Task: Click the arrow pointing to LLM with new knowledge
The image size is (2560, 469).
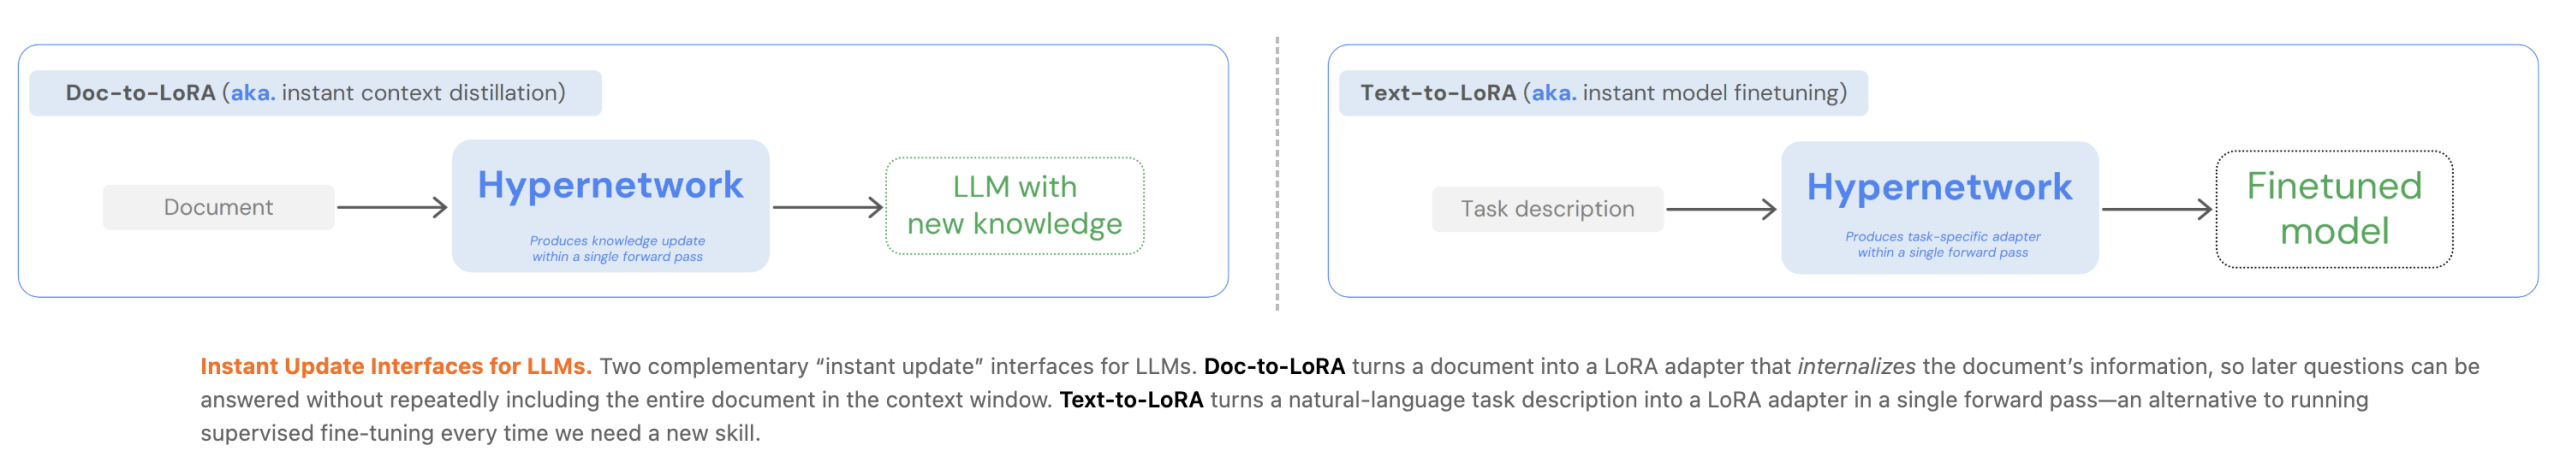Action: [827, 207]
